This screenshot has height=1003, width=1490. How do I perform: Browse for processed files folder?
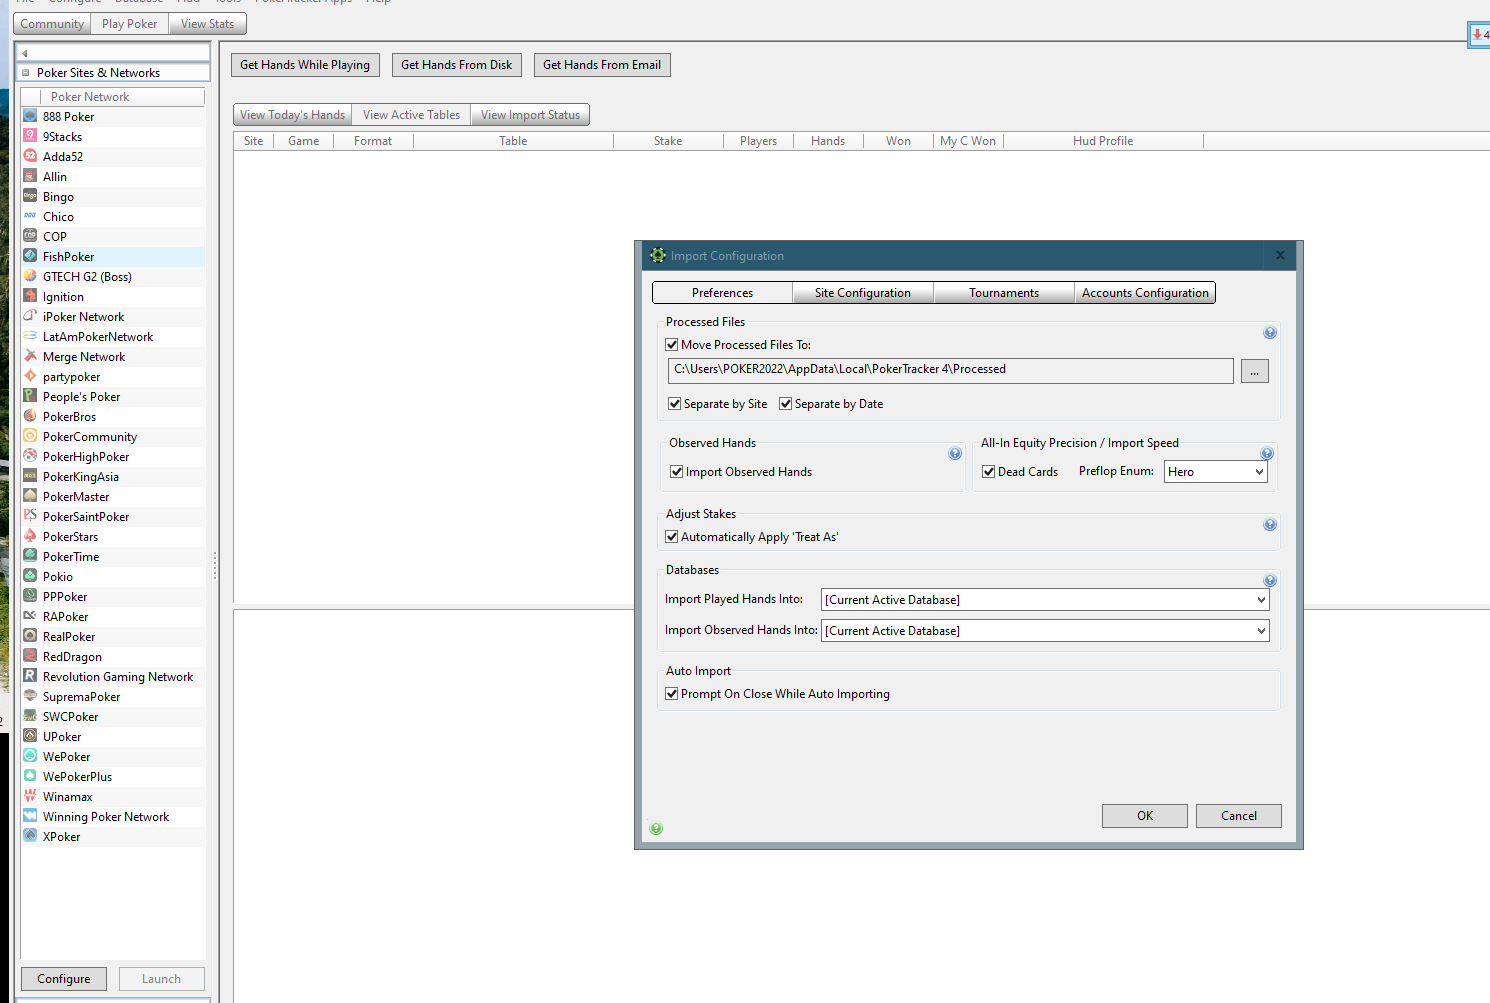[1255, 371]
